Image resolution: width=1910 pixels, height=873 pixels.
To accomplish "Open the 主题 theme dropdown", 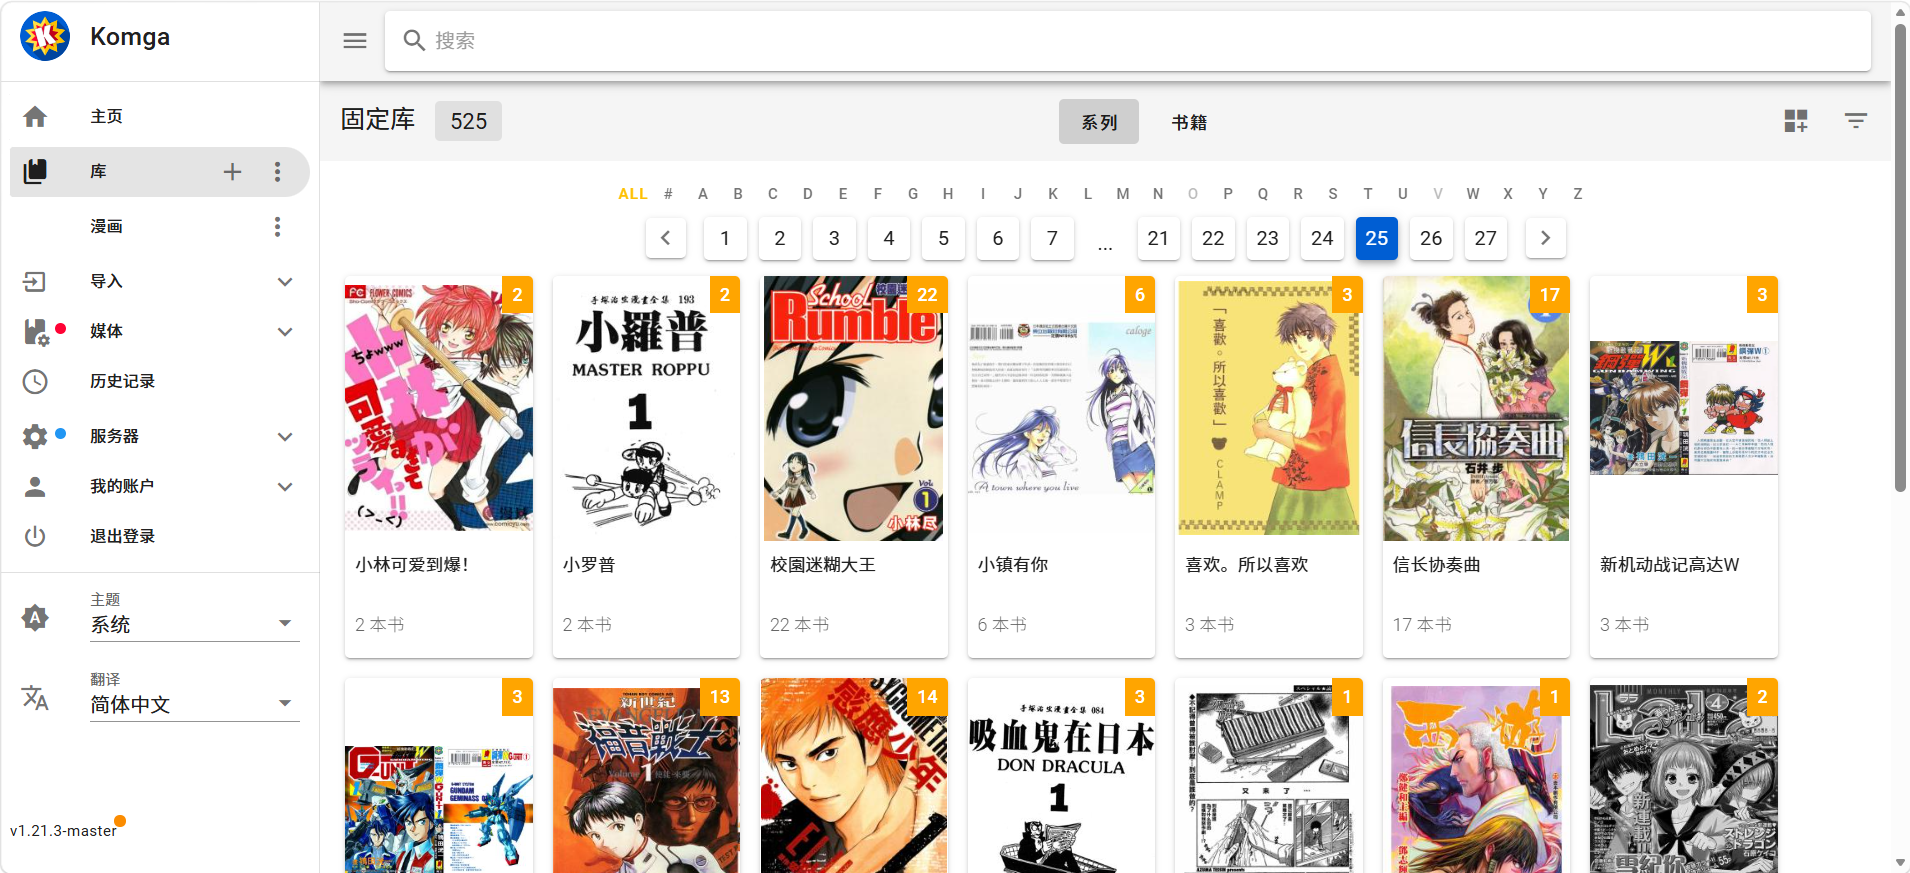I will [x=194, y=624].
